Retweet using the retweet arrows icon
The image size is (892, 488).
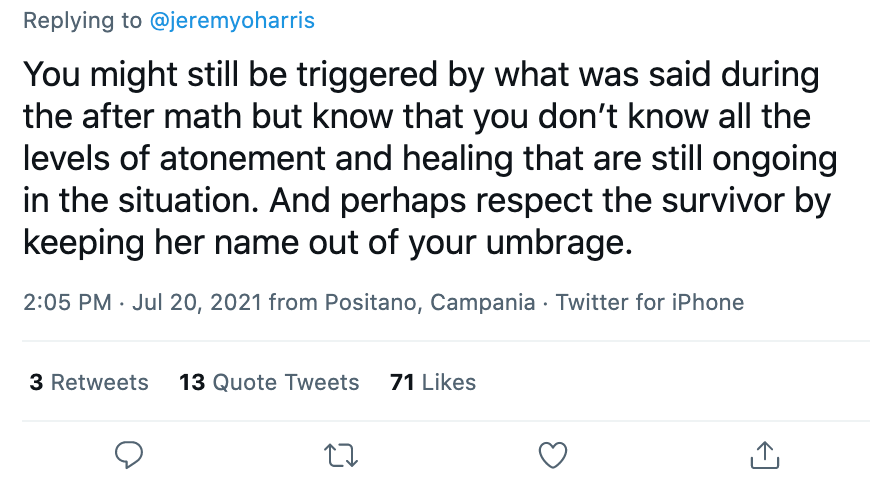[x=341, y=456]
